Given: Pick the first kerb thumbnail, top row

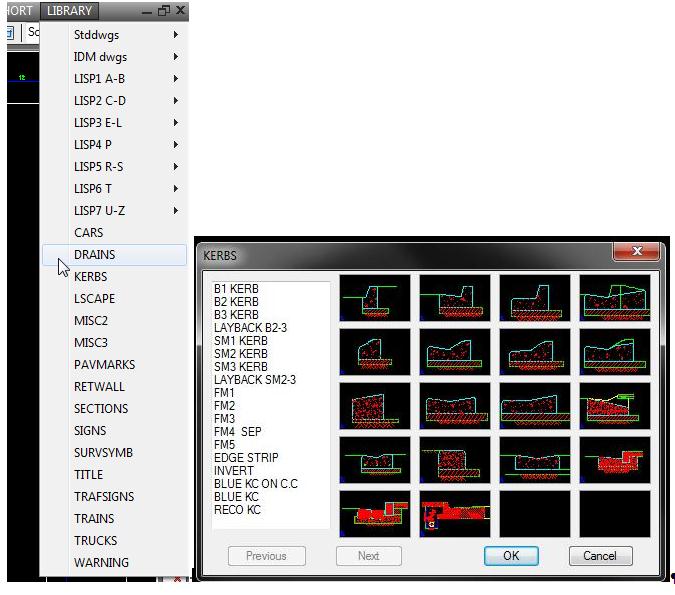Looking at the screenshot, I should coord(375,298).
